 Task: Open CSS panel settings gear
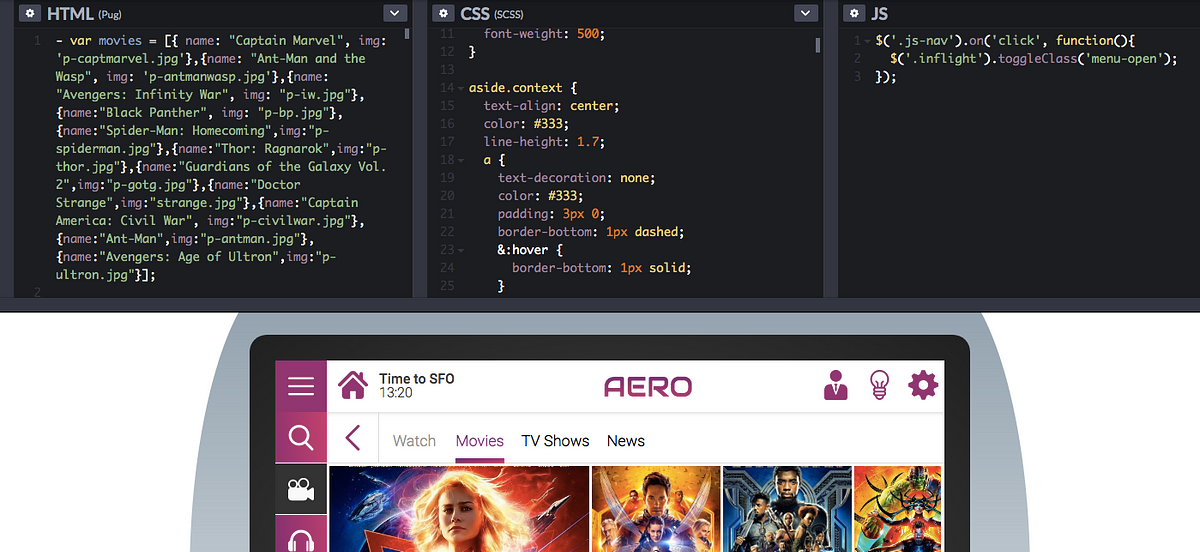click(x=444, y=13)
